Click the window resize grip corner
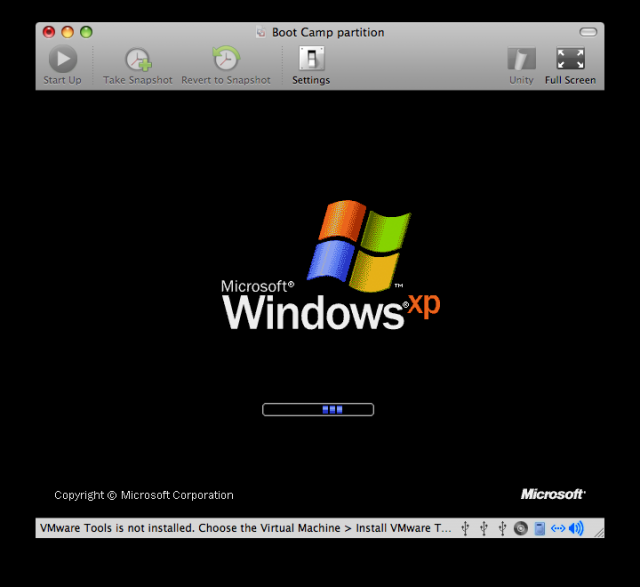Screen dimensions: 640x587 (599, 532)
